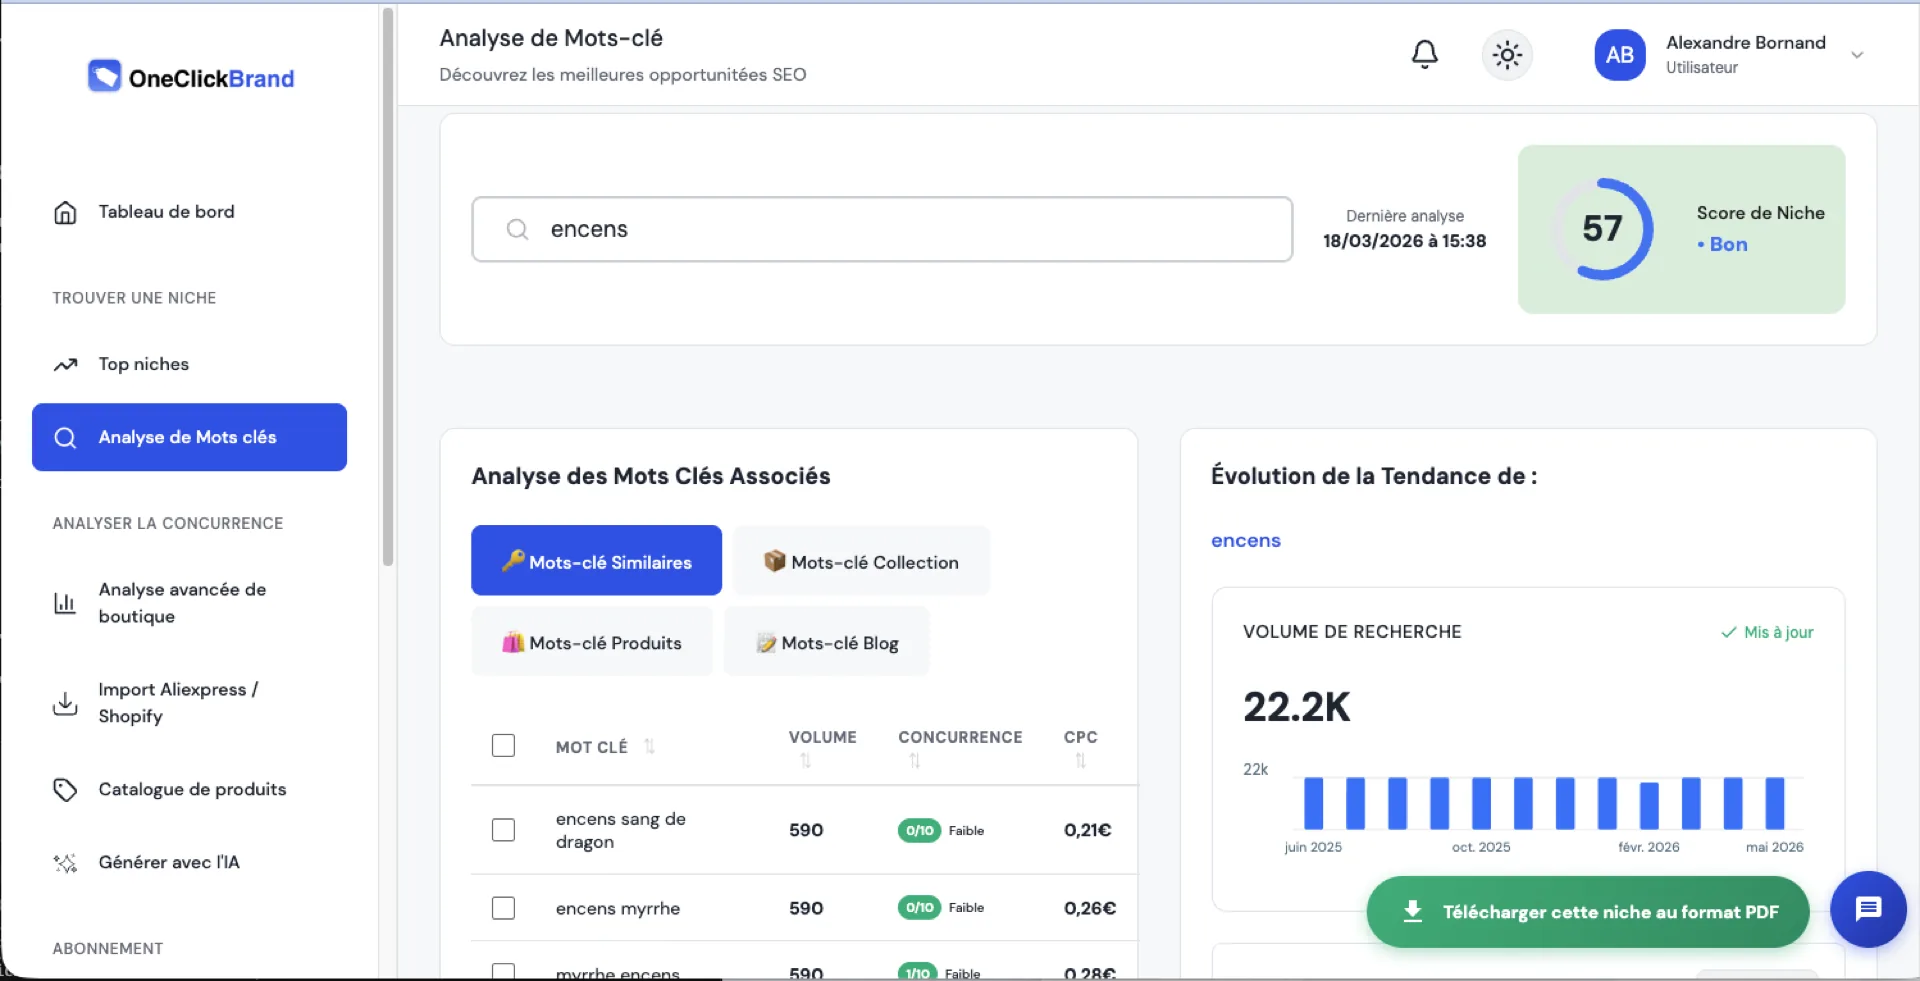
Task: Check the encens sang de dragon row
Action: pyautogui.click(x=503, y=830)
